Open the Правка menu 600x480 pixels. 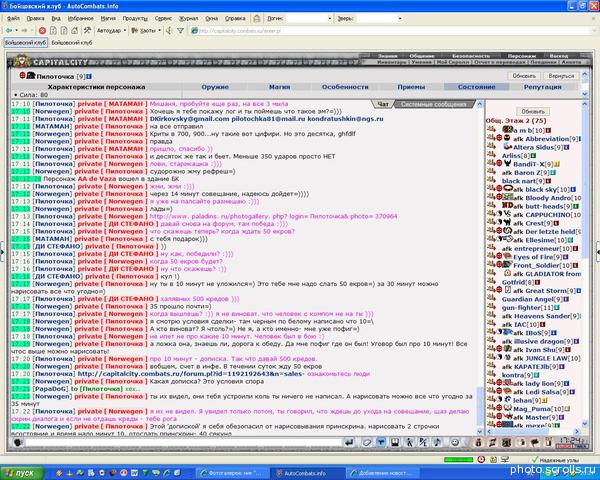[x=35, y=18]
